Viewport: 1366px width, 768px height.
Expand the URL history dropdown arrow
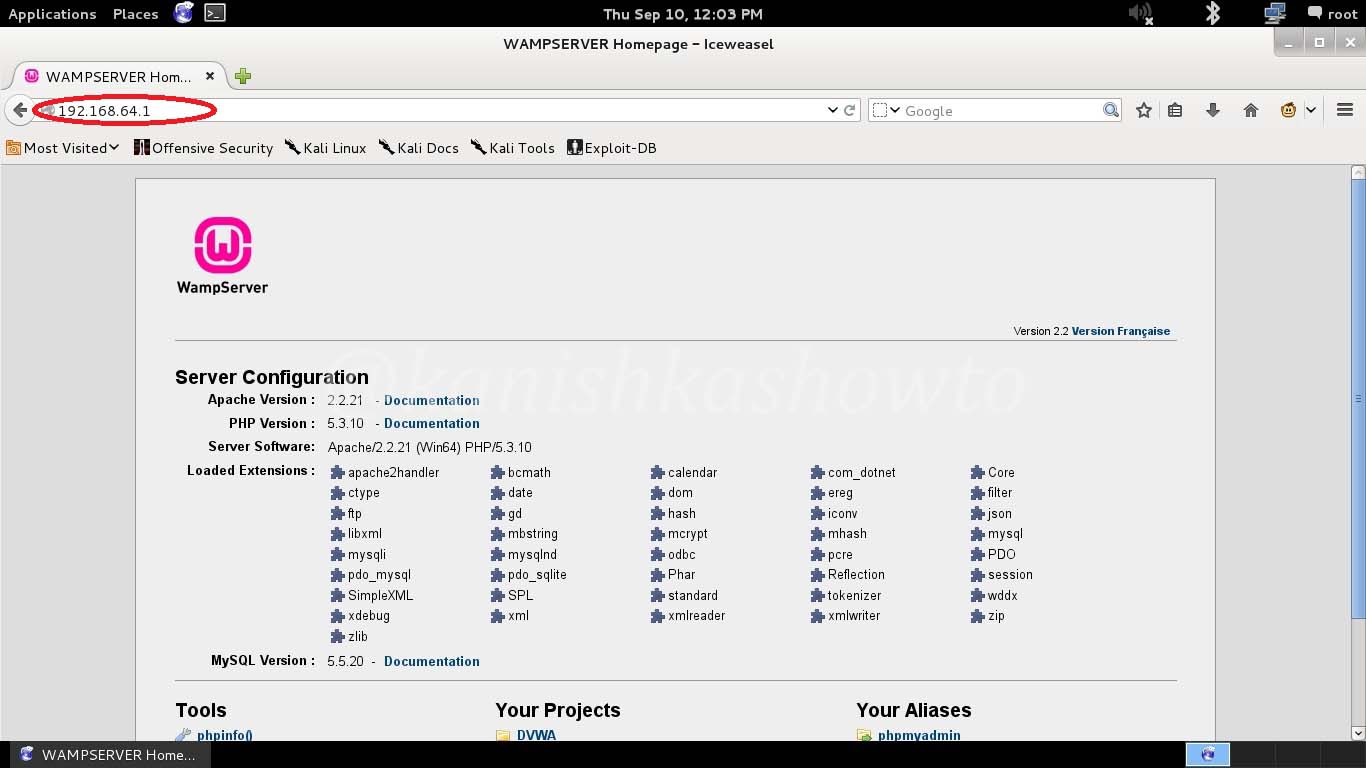832,110
